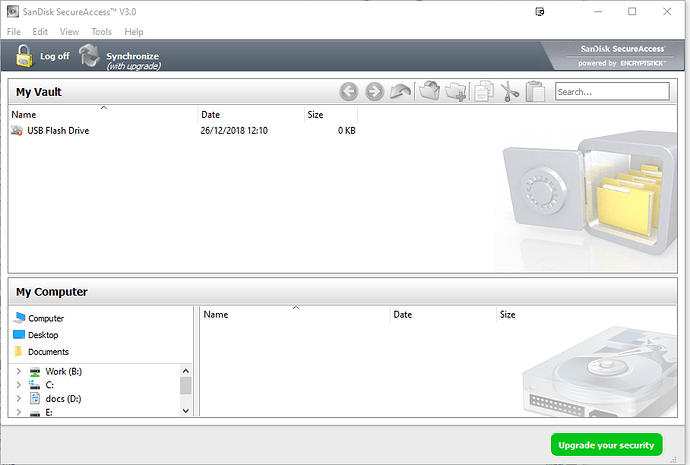
Task: Sort vault files by Date column
Action: tap(251, 114)
